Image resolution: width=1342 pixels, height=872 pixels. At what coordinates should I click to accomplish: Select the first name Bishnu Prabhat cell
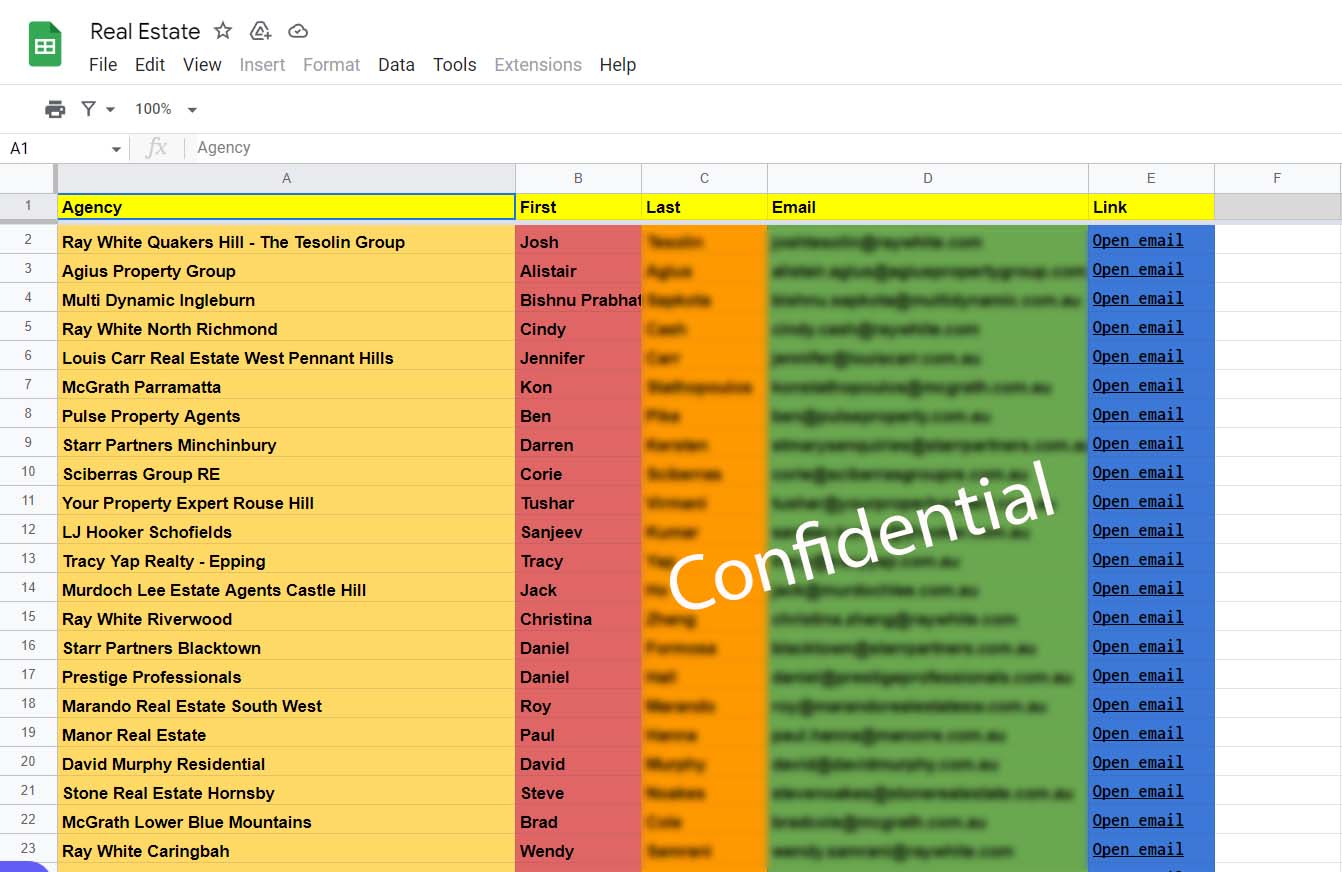(x=578, y=300)
